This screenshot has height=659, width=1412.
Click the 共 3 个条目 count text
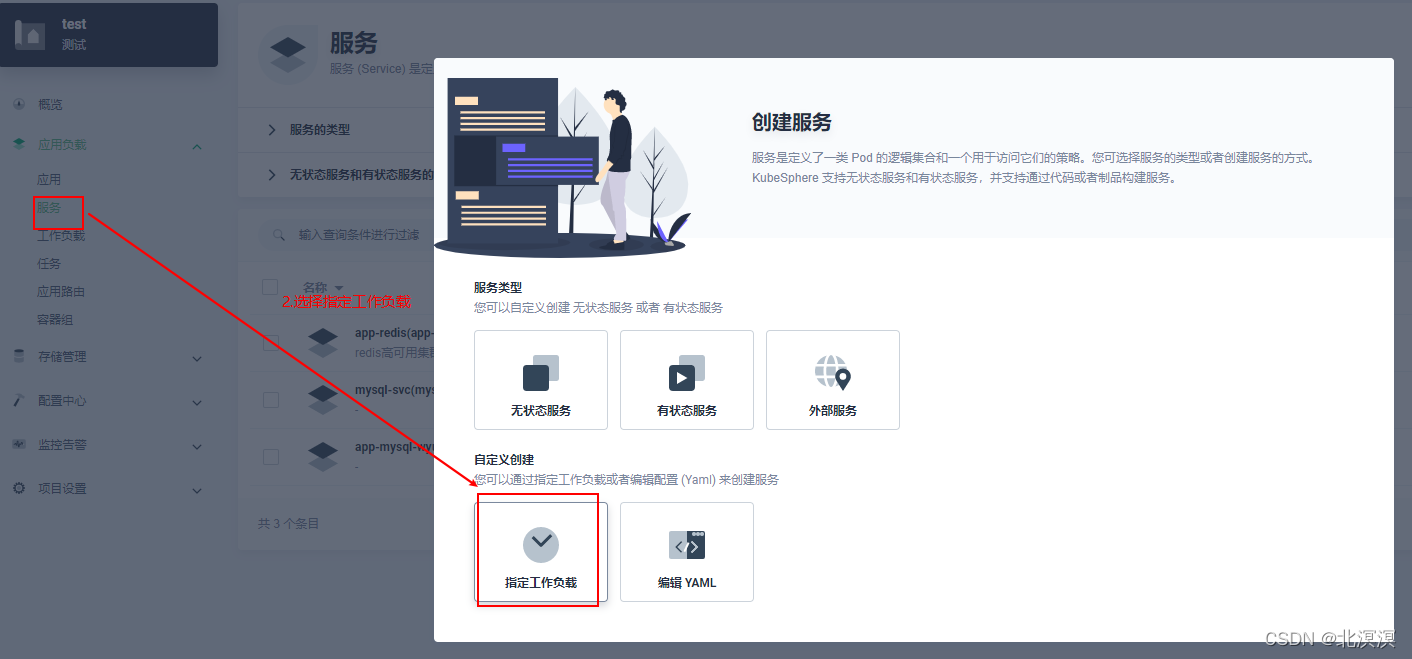[289, 523]
